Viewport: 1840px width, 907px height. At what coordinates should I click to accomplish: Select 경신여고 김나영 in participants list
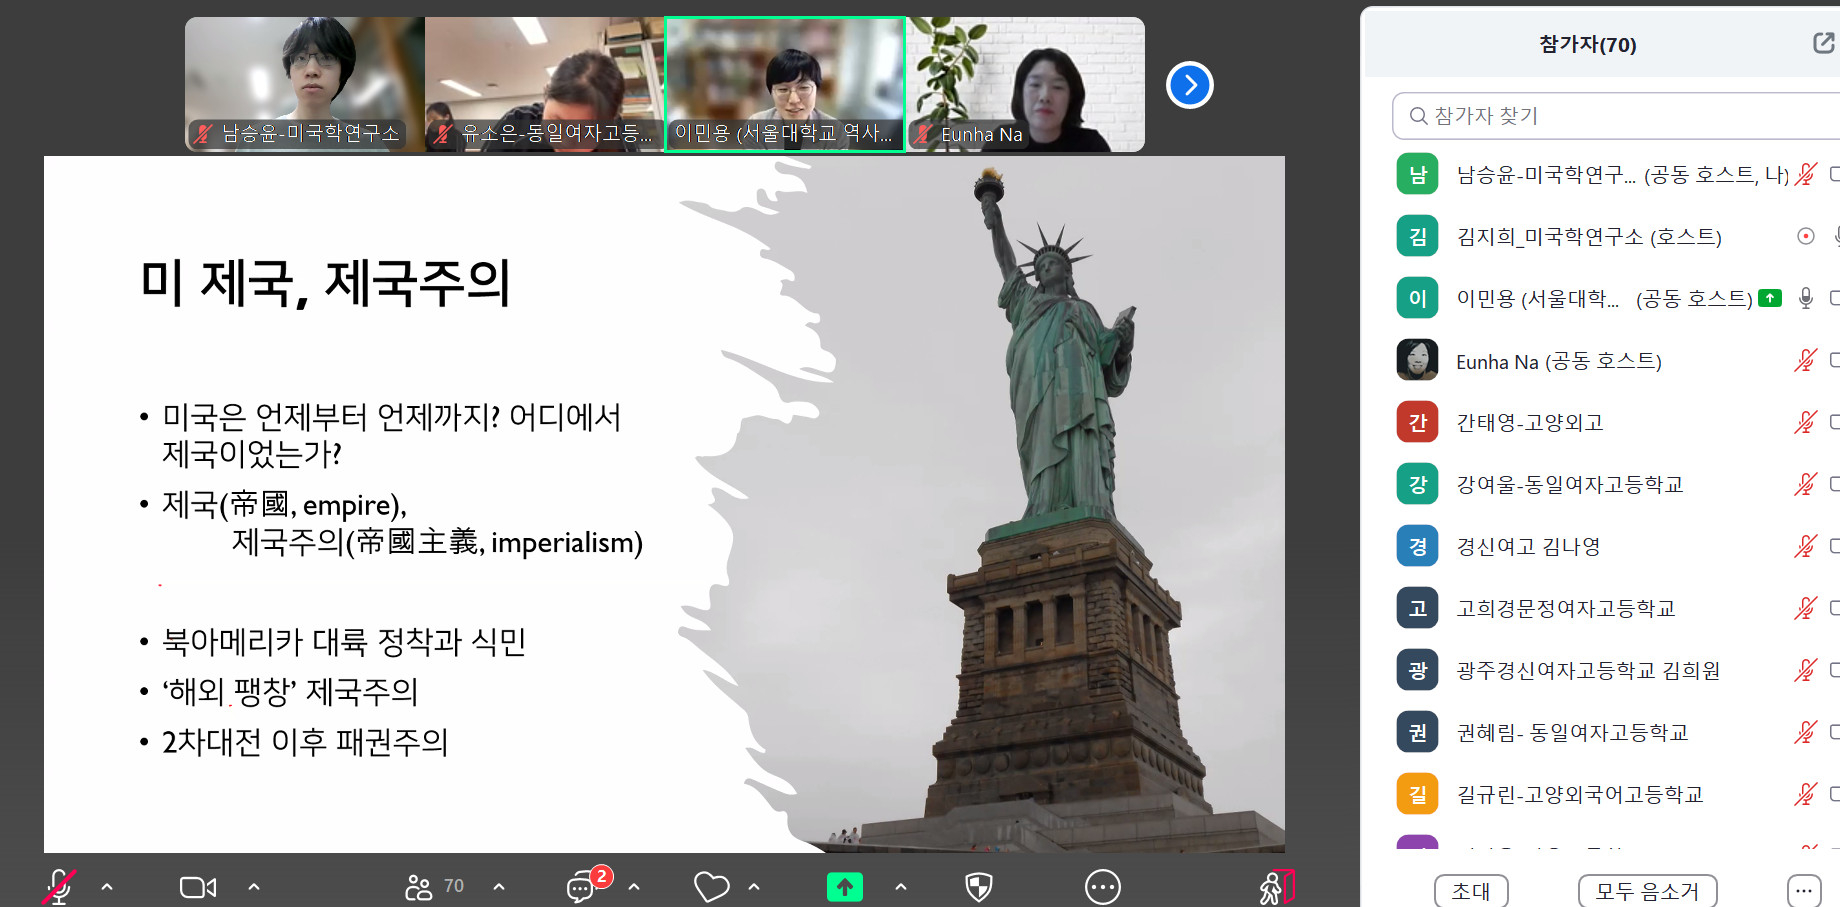point(1527,547)
